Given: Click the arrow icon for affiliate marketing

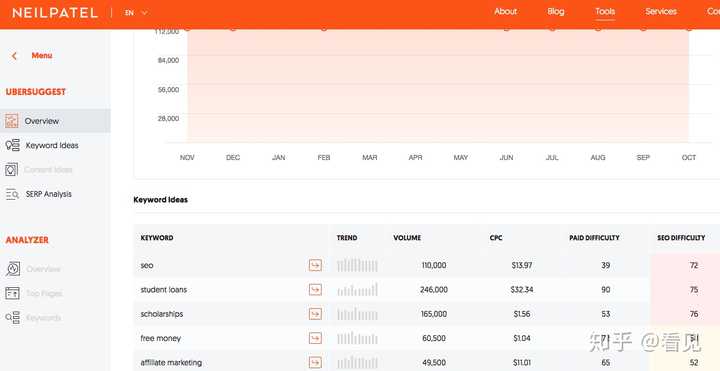Looking at the screenshot, I should pos(315,362).
